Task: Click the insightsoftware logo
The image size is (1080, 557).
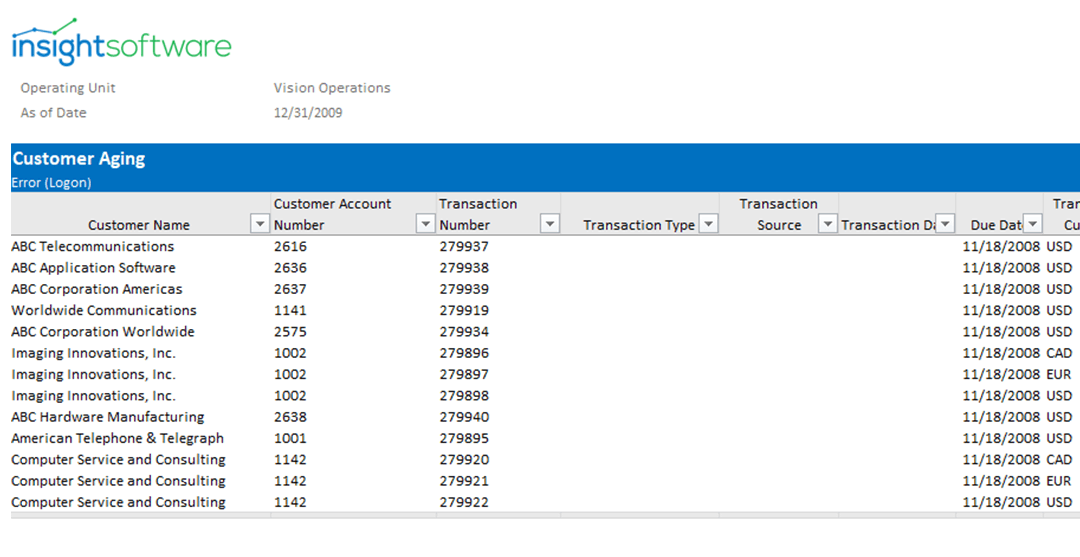Action: [121, 43]
